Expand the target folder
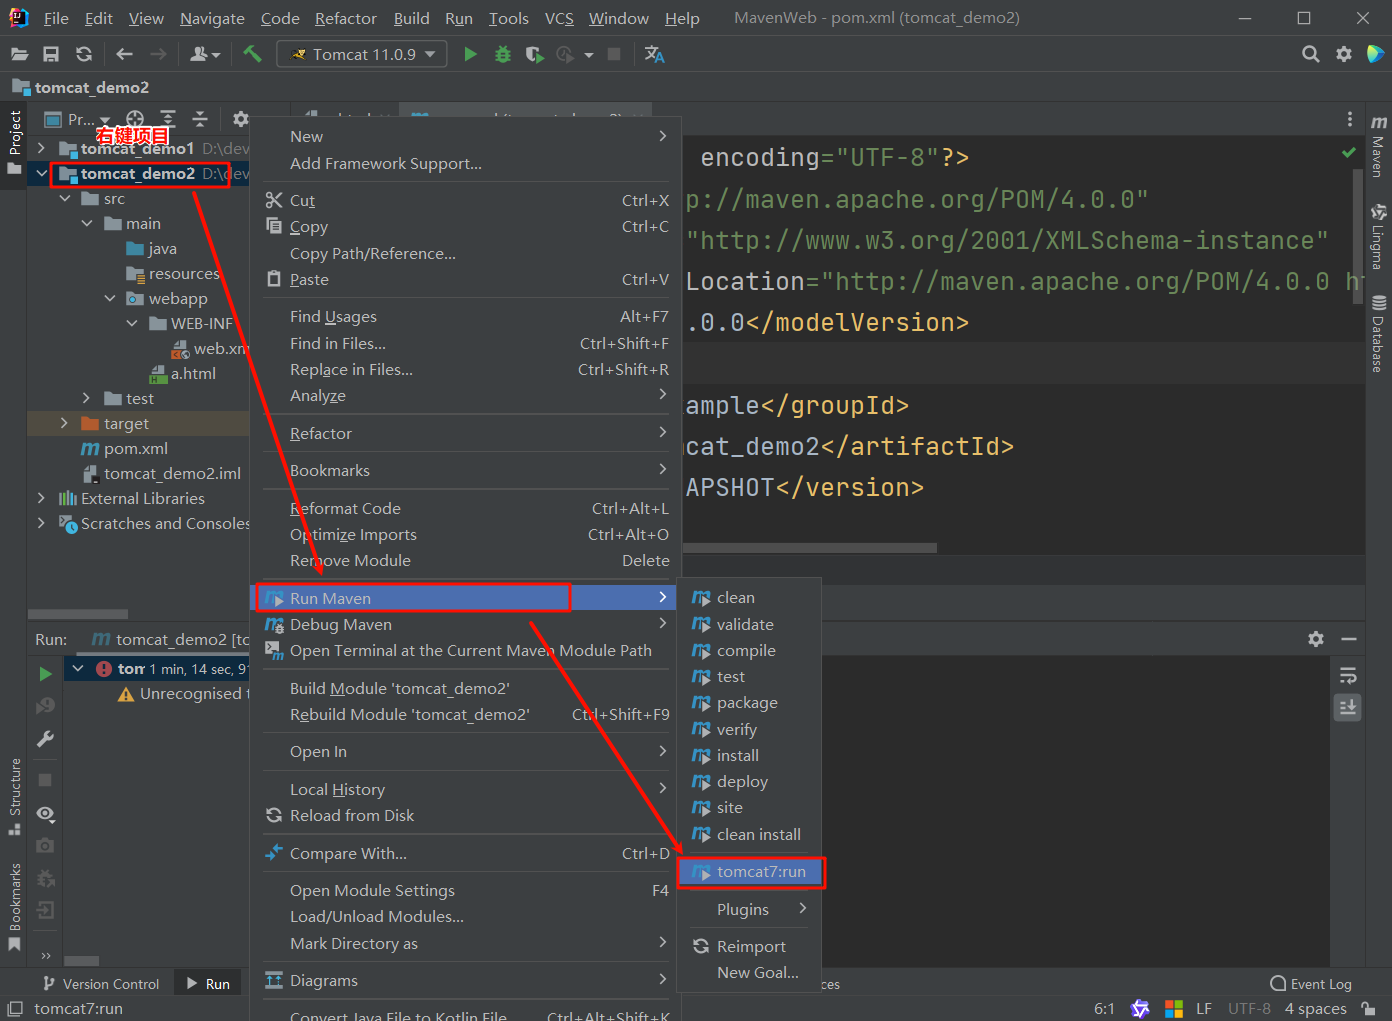The width and height of the screenshot is (1392, 1021). [65, 424]
